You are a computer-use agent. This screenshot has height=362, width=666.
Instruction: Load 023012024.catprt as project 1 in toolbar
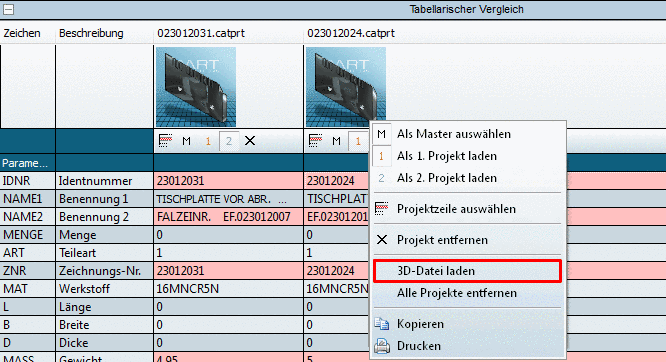pos(358,141)
